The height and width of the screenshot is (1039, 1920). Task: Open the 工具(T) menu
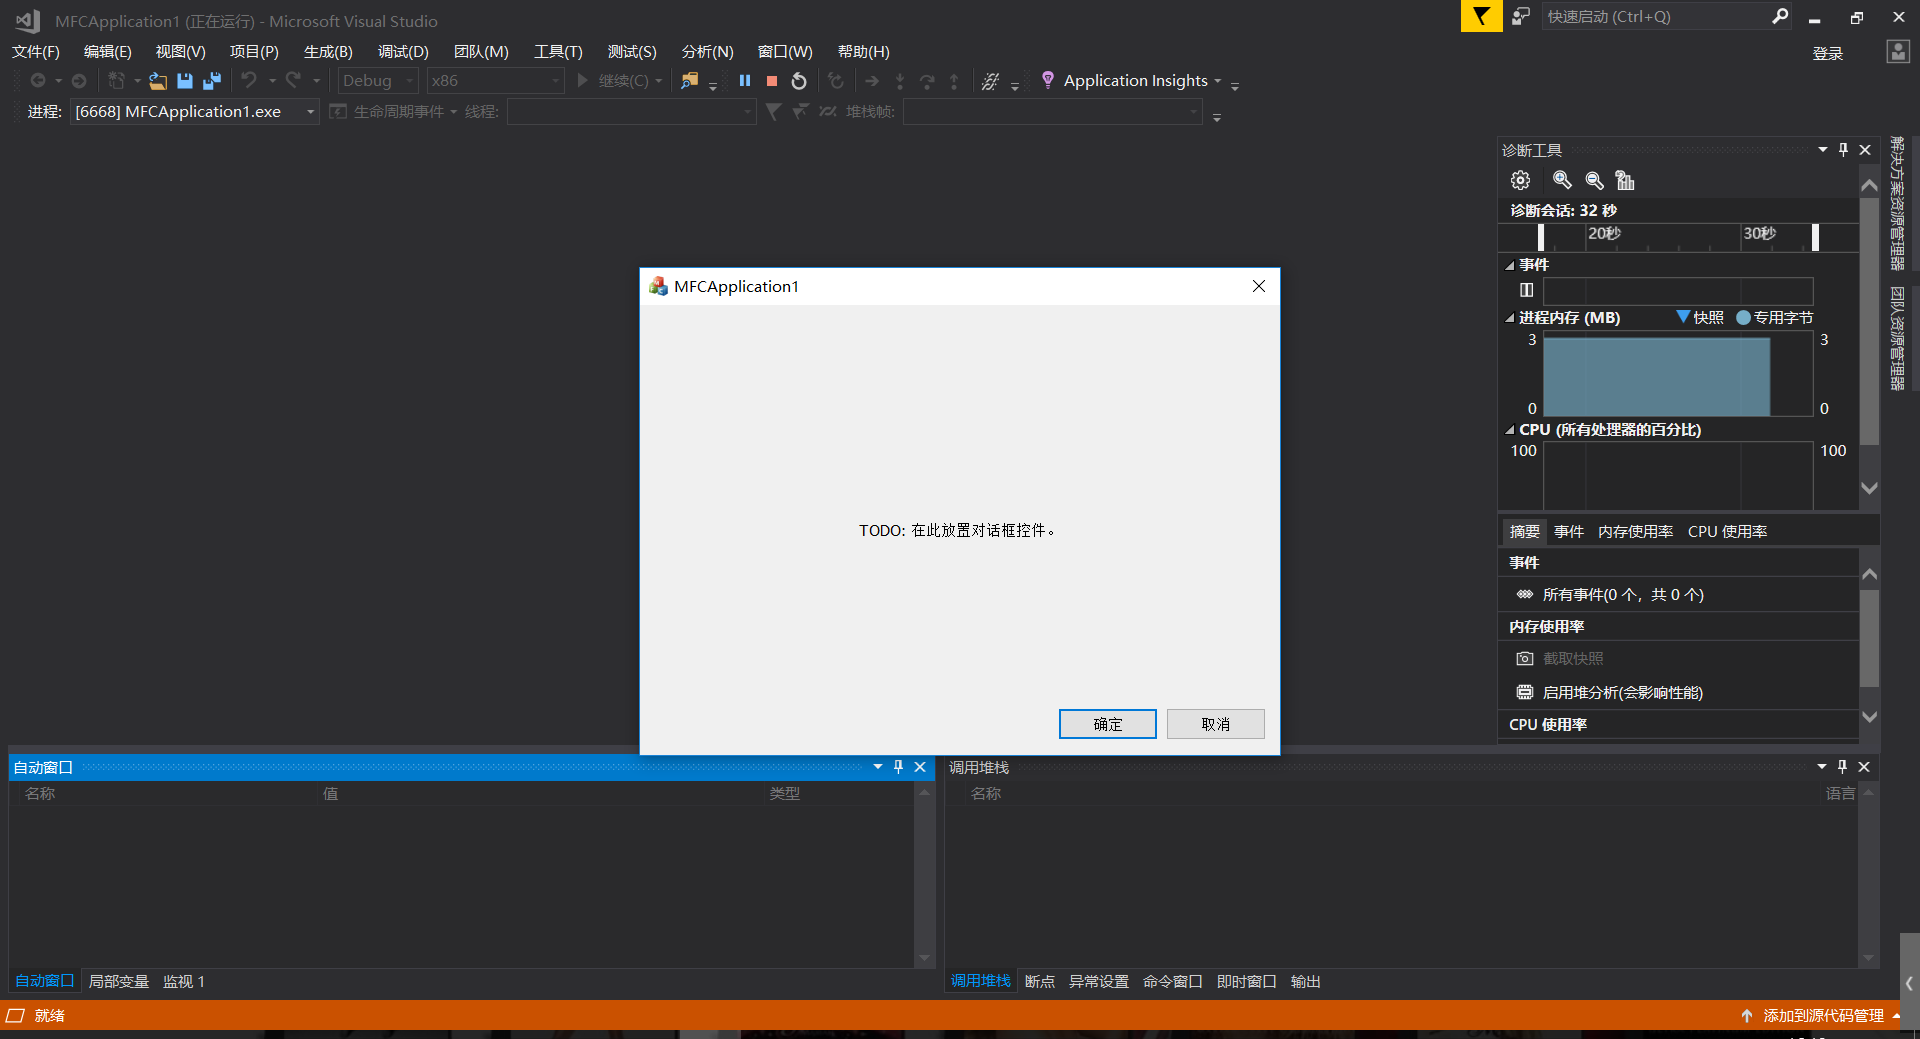558,52
